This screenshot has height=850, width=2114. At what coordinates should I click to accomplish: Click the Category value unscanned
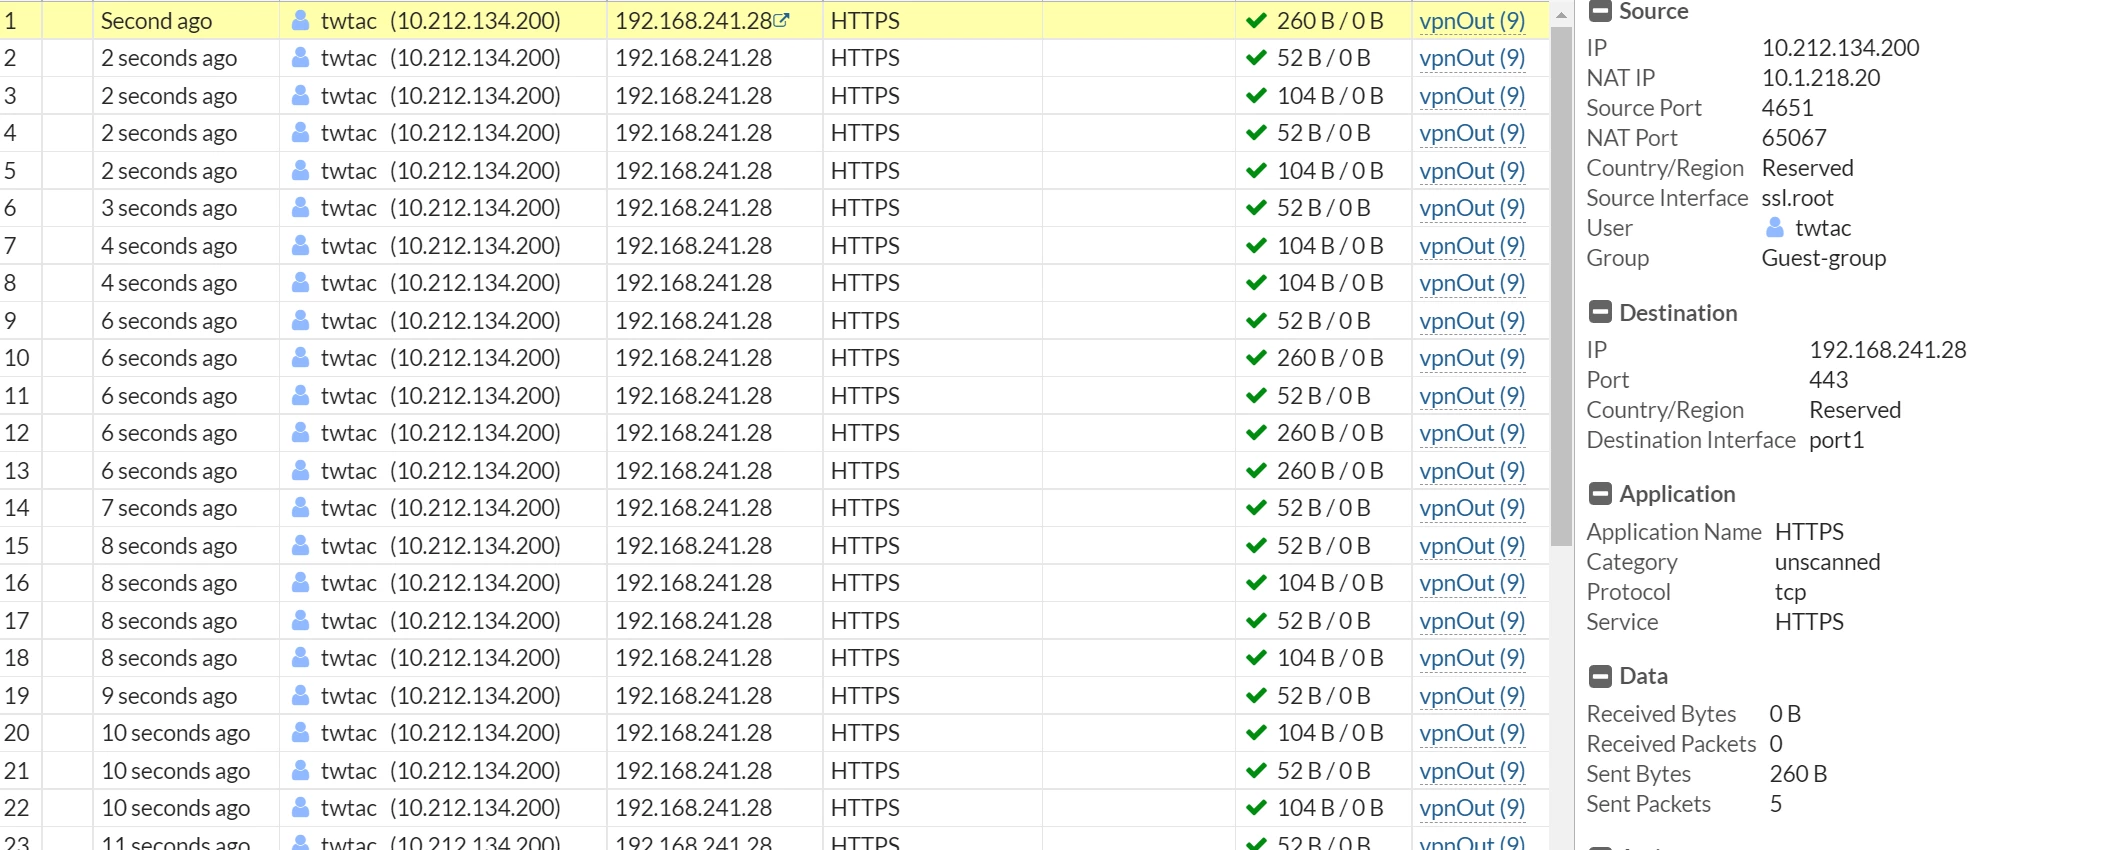pyautogui.click(x=1827, y=562)
